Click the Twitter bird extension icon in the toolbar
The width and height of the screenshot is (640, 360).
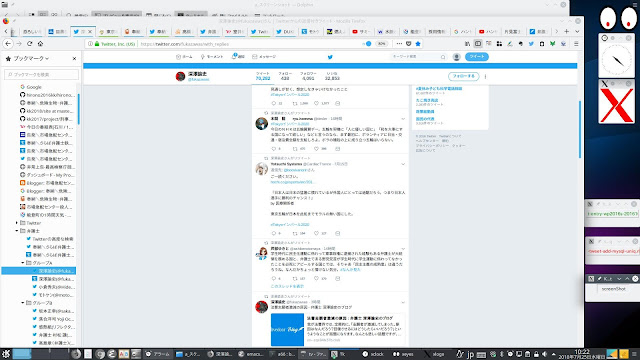pos(531,44)
